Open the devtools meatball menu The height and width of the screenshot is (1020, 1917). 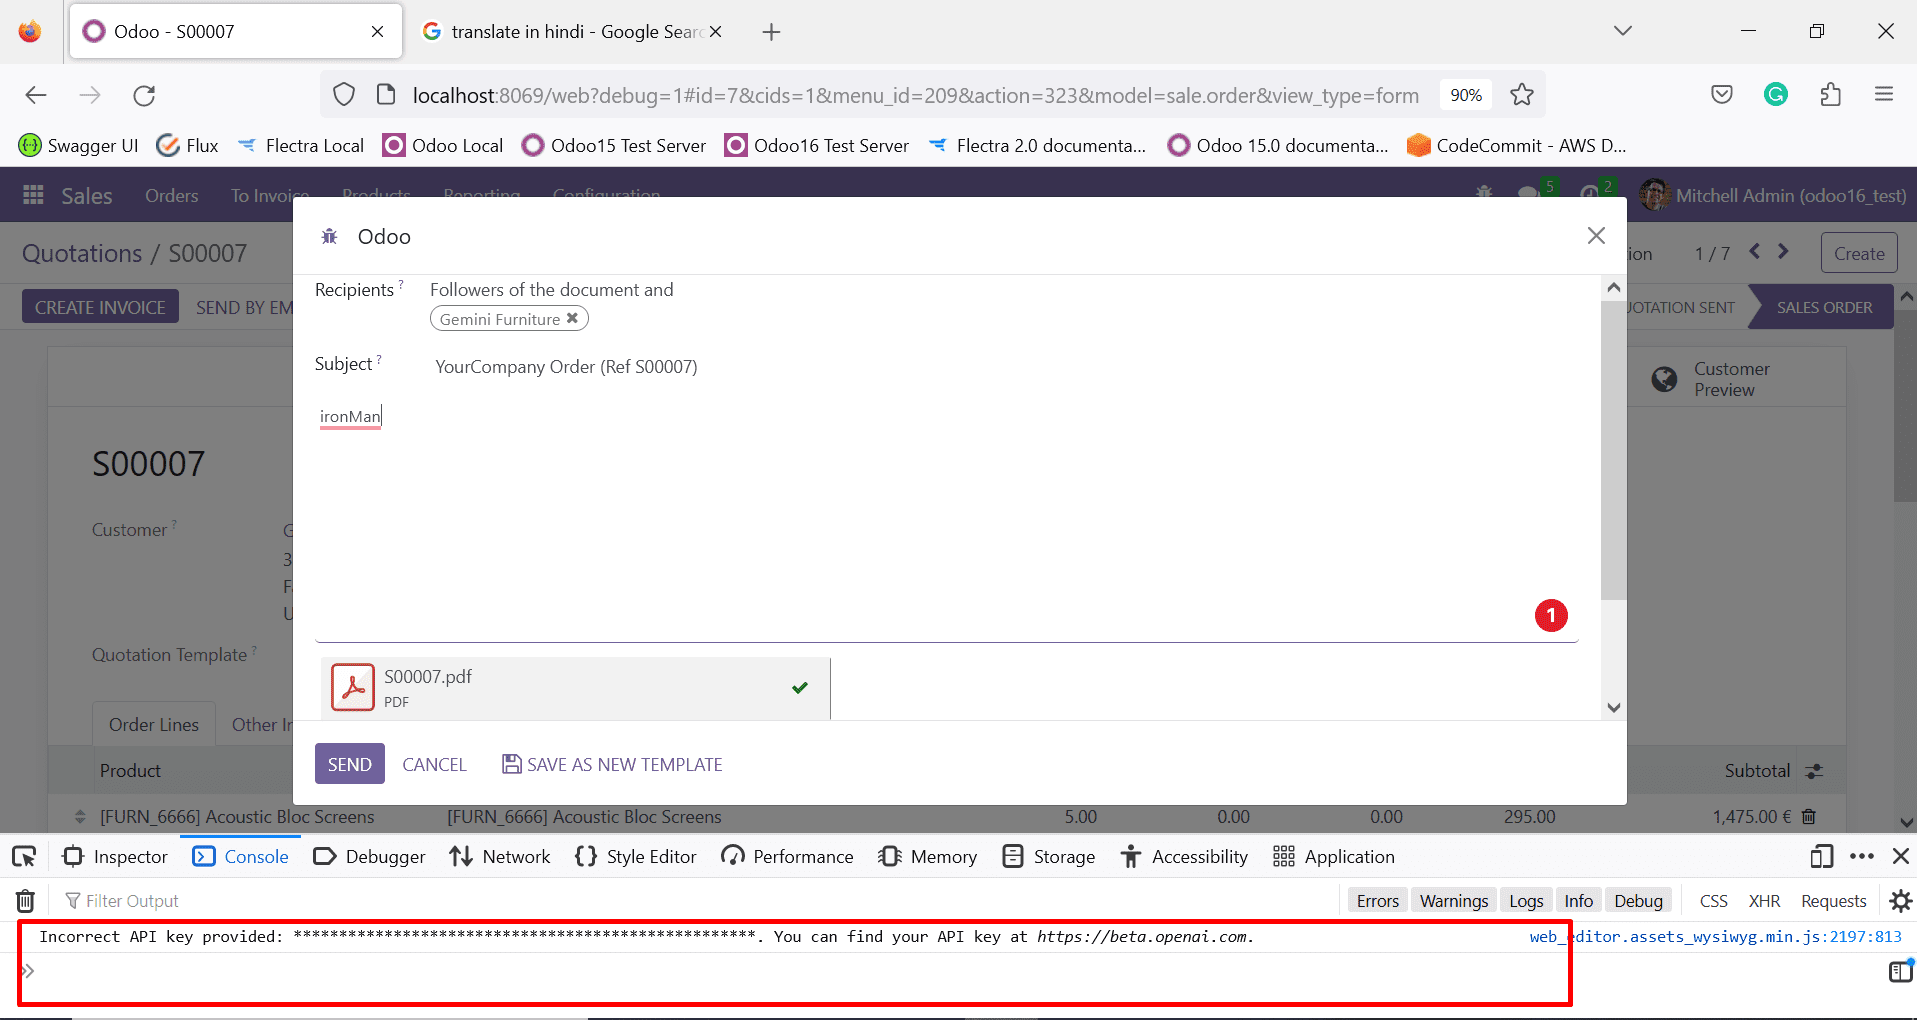(x=1862, y=856)
